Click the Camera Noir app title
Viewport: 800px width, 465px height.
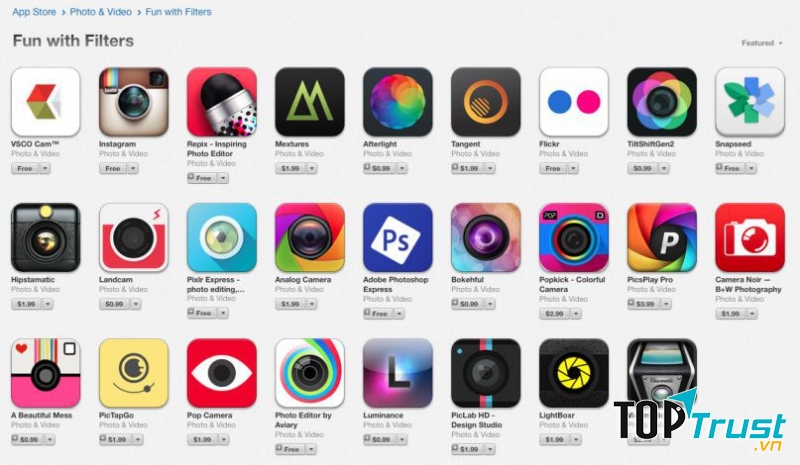tap(748, 284)
